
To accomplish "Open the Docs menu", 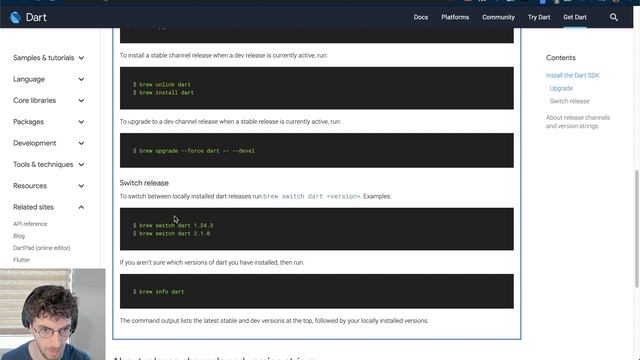I will pos(421,17).
